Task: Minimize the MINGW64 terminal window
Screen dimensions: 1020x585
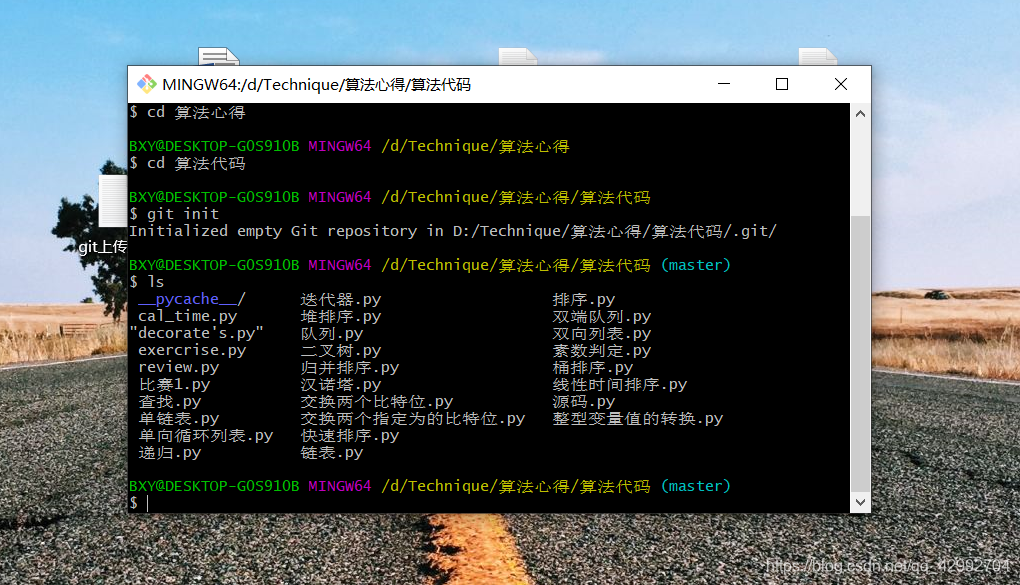Action: pyautogui.click(x=724, y=84)
